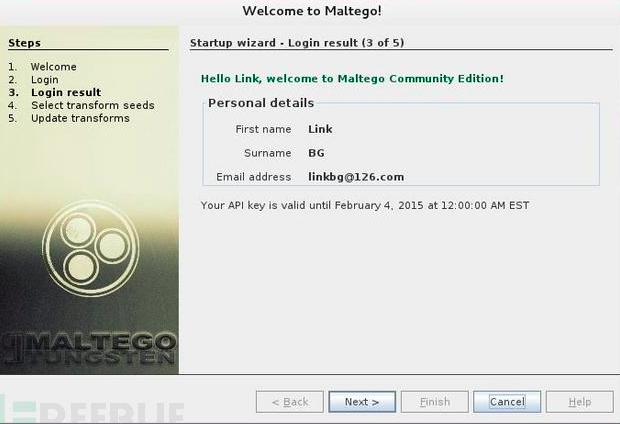Click the Maltego three-circle logo

(x=91, y=248)
